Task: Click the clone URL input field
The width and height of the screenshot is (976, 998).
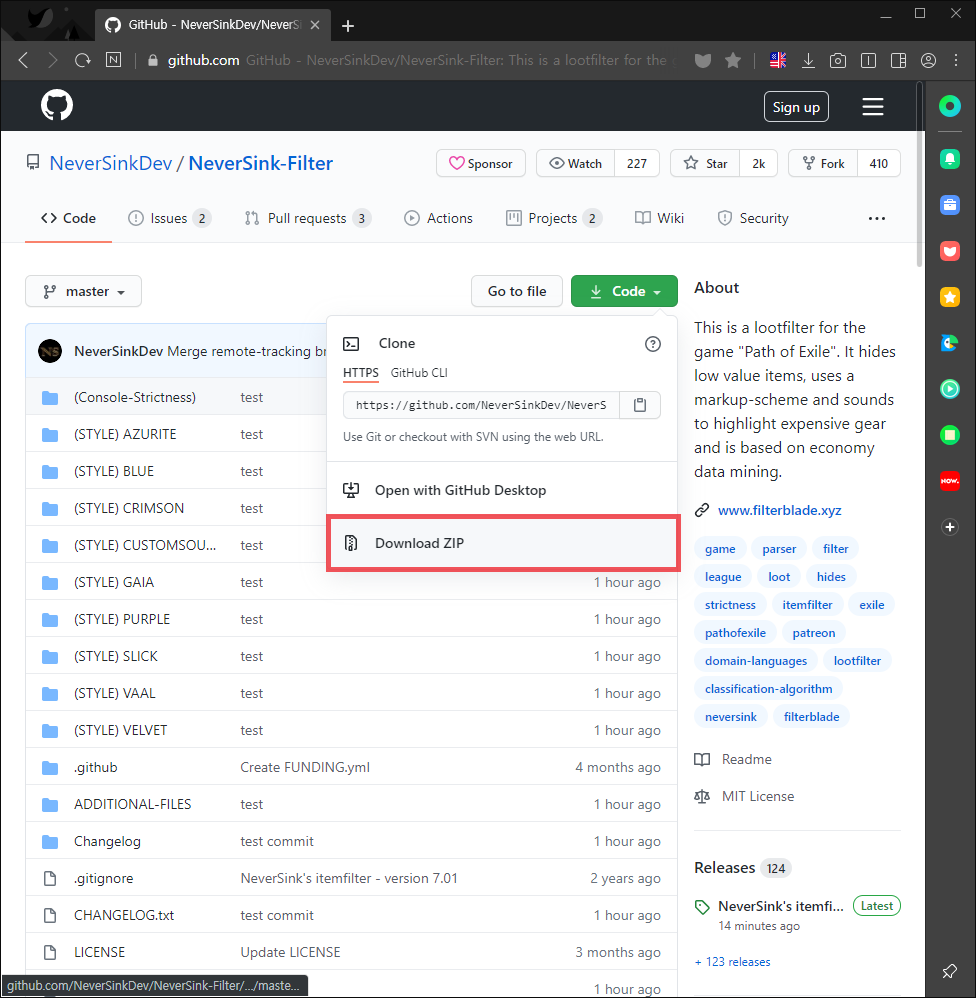Action: pyautogui.click(x=481, y=405)
